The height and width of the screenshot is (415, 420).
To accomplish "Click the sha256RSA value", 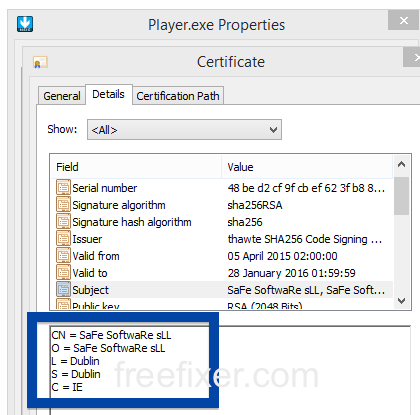I will coord(255,205).
